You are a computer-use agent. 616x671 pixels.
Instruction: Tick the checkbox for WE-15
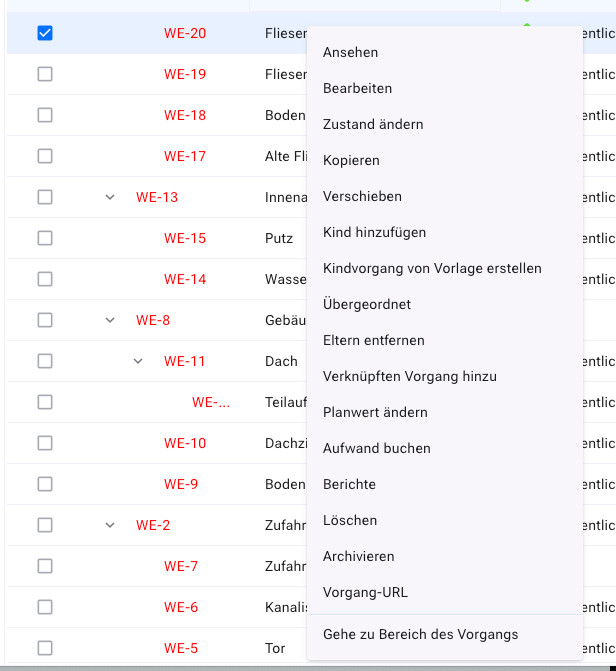(x=45, y=238)
